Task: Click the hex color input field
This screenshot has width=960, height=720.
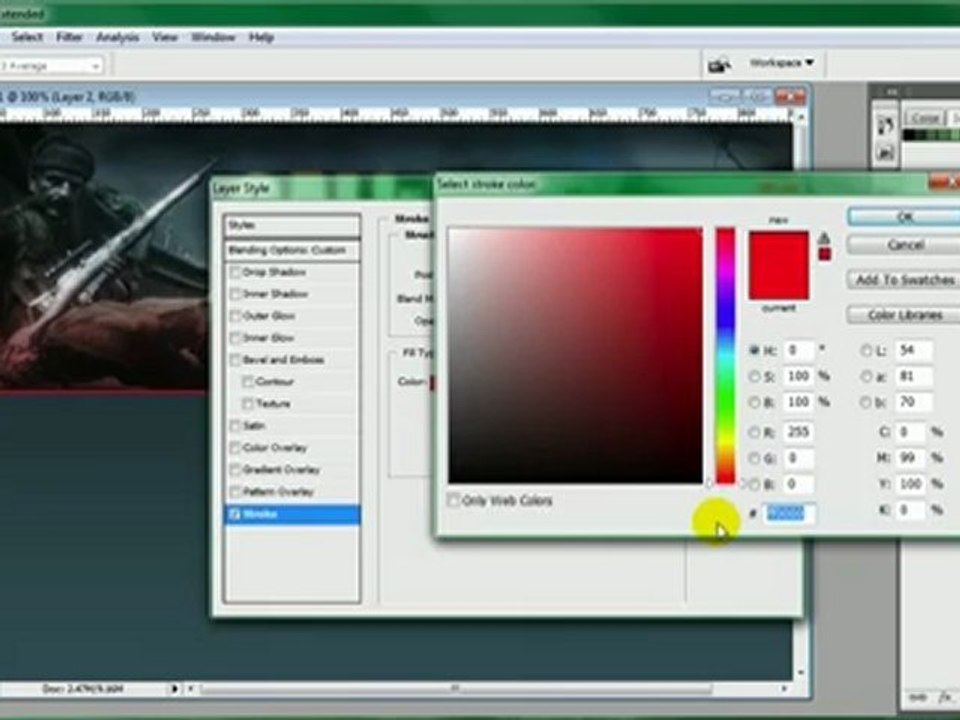Action: click(789, 513)
